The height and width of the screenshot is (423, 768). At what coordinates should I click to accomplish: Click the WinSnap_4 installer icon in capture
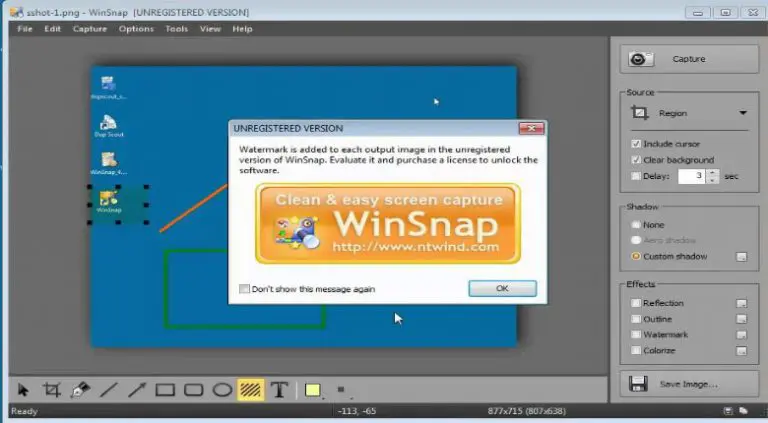(109, 163)
